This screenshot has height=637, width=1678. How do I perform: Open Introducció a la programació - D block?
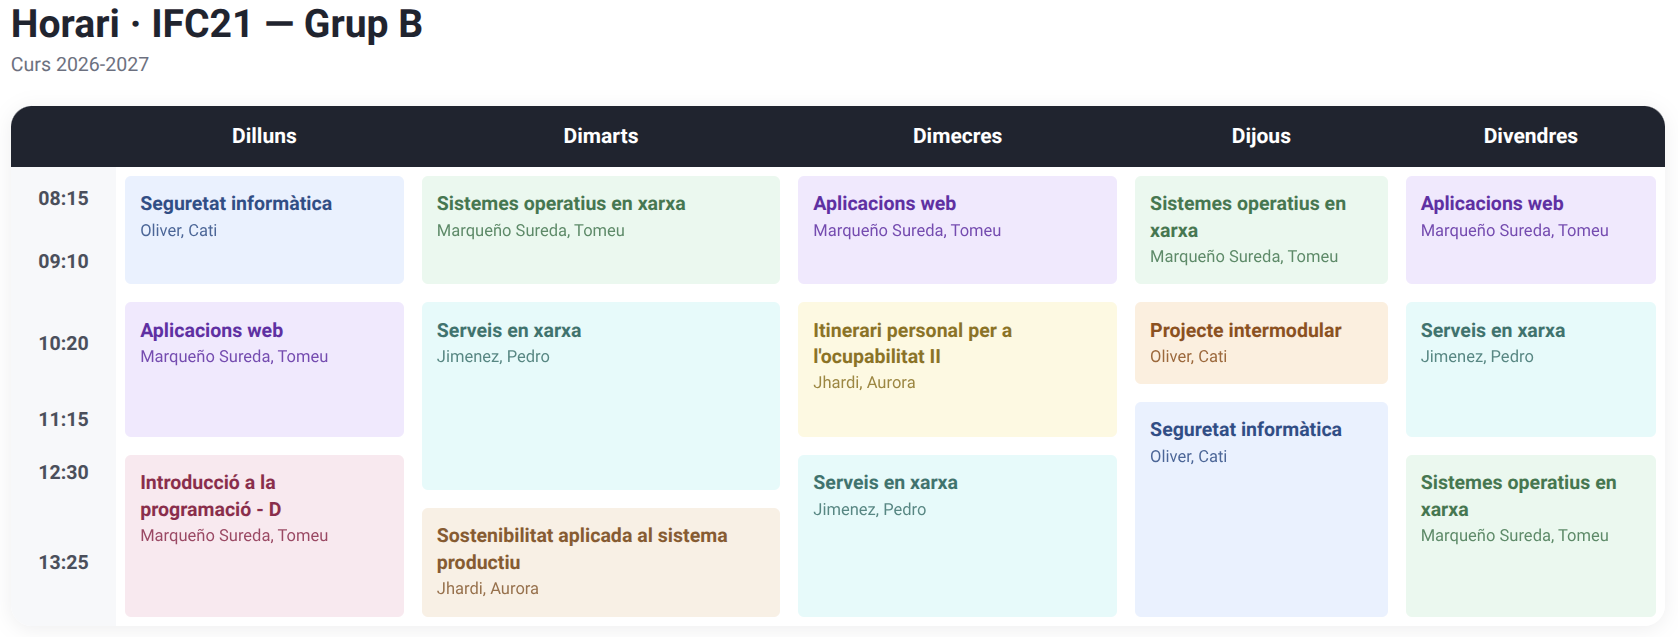point(264,536)
